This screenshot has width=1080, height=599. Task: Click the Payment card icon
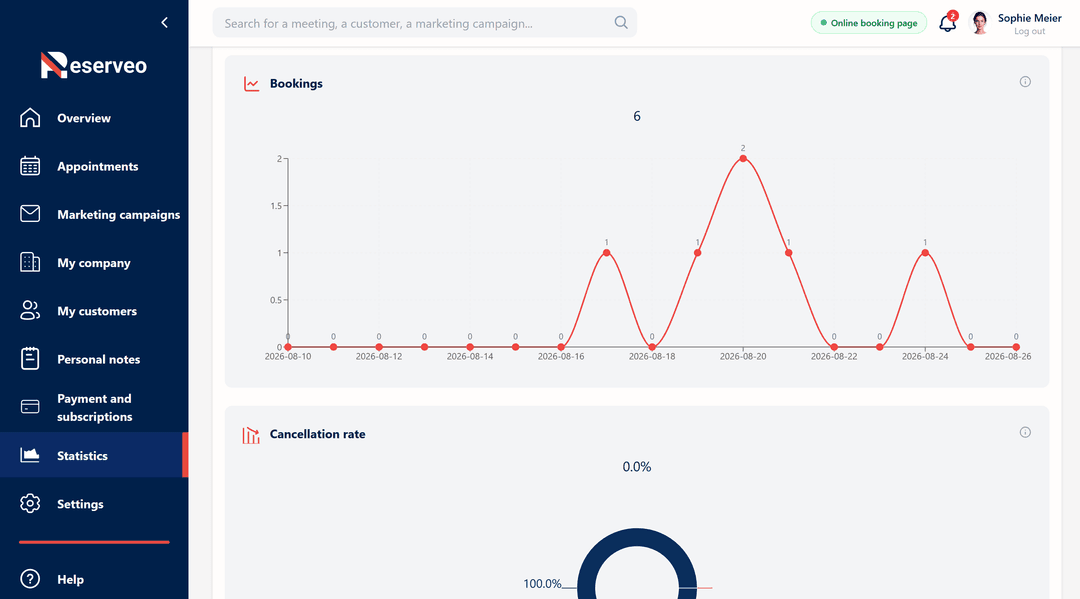30,407
